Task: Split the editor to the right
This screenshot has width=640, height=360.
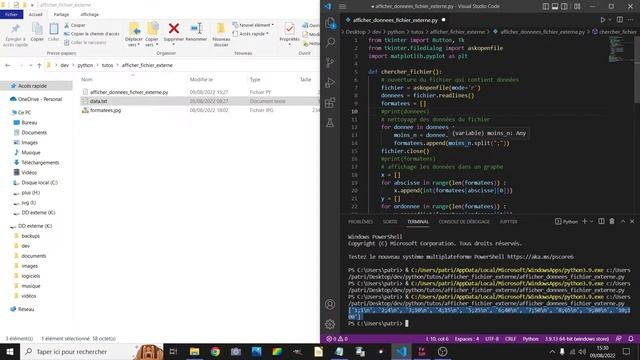Action: coord(620,20)
